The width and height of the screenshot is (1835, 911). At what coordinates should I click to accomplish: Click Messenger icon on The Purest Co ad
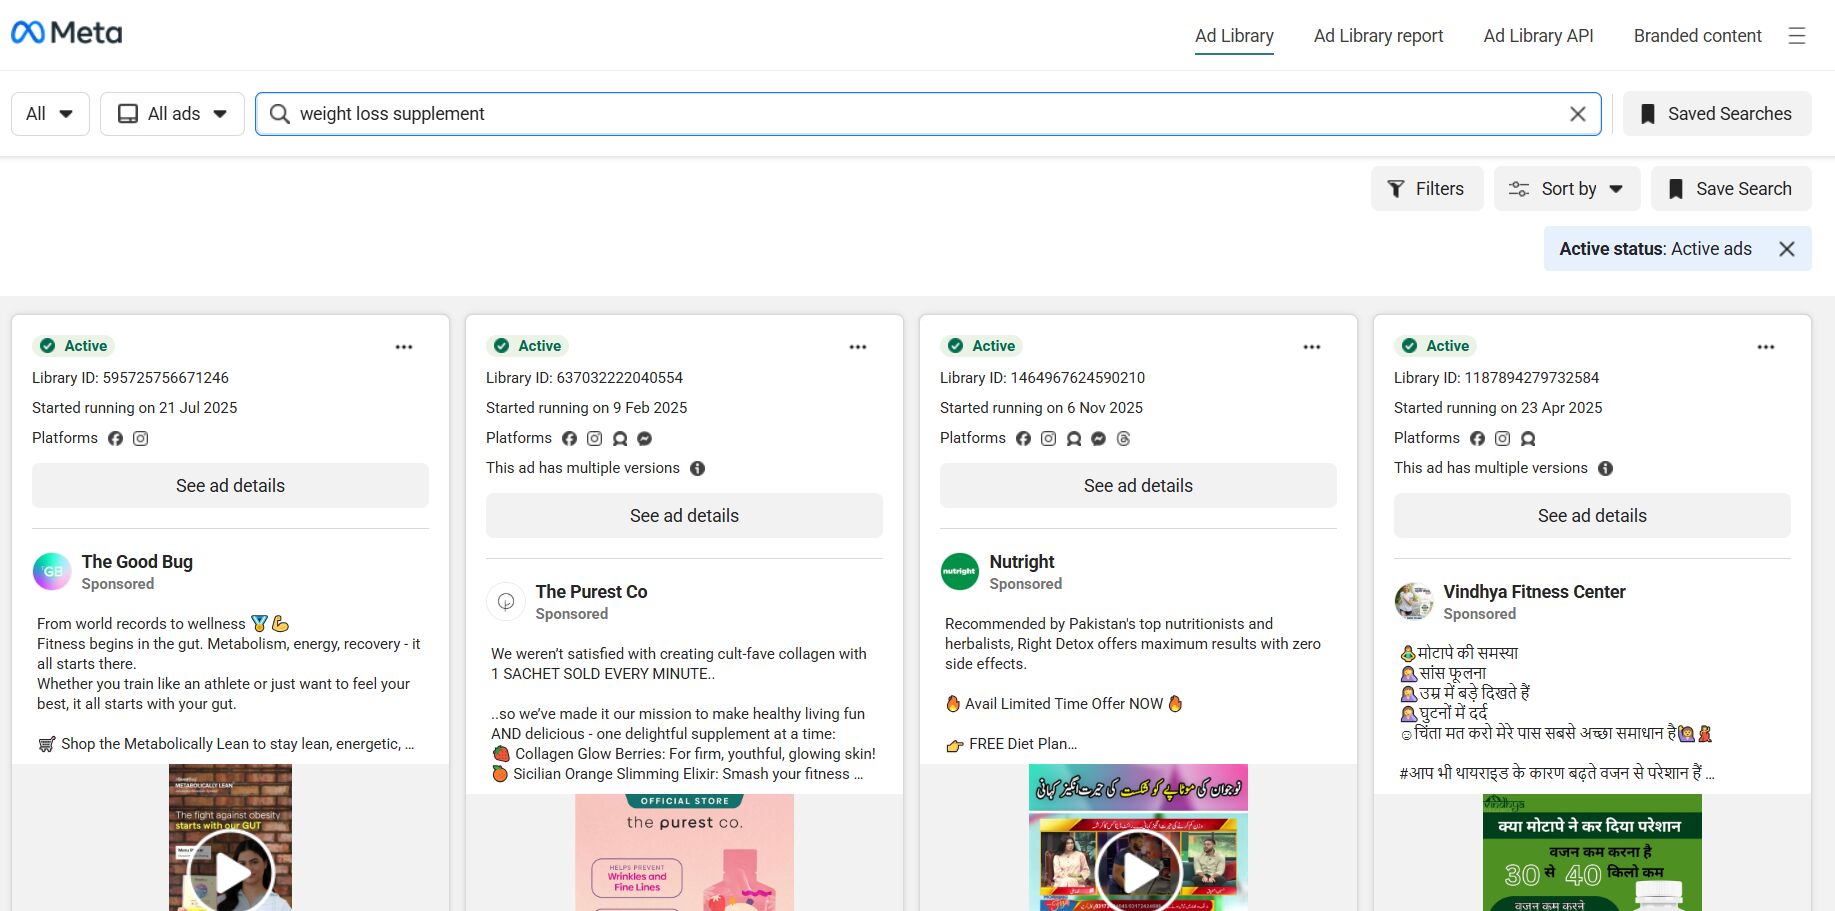tap(645, 438)
